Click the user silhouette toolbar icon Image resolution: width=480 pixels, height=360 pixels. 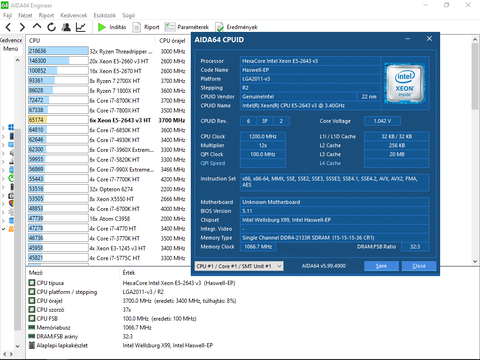66,27
